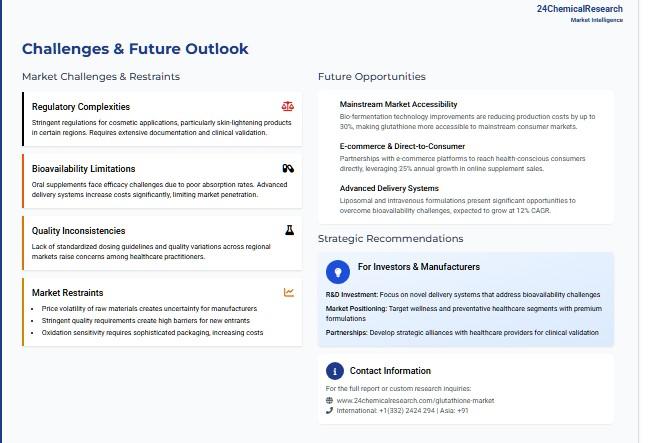Click the Advanced Delivery Systems heading
The image size is (661, 443).
coord(389,188)
